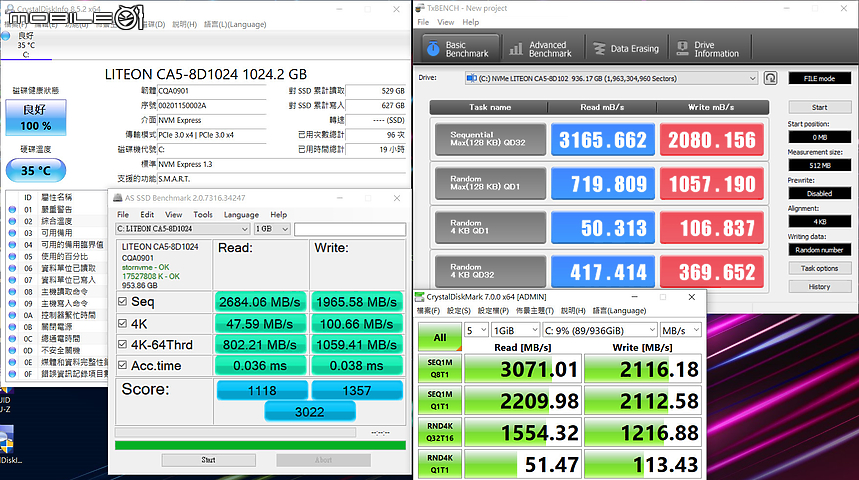Screen dimensions: 859x480
Task: Open Help menu in TxBENCH
Action: click(471, 22)
